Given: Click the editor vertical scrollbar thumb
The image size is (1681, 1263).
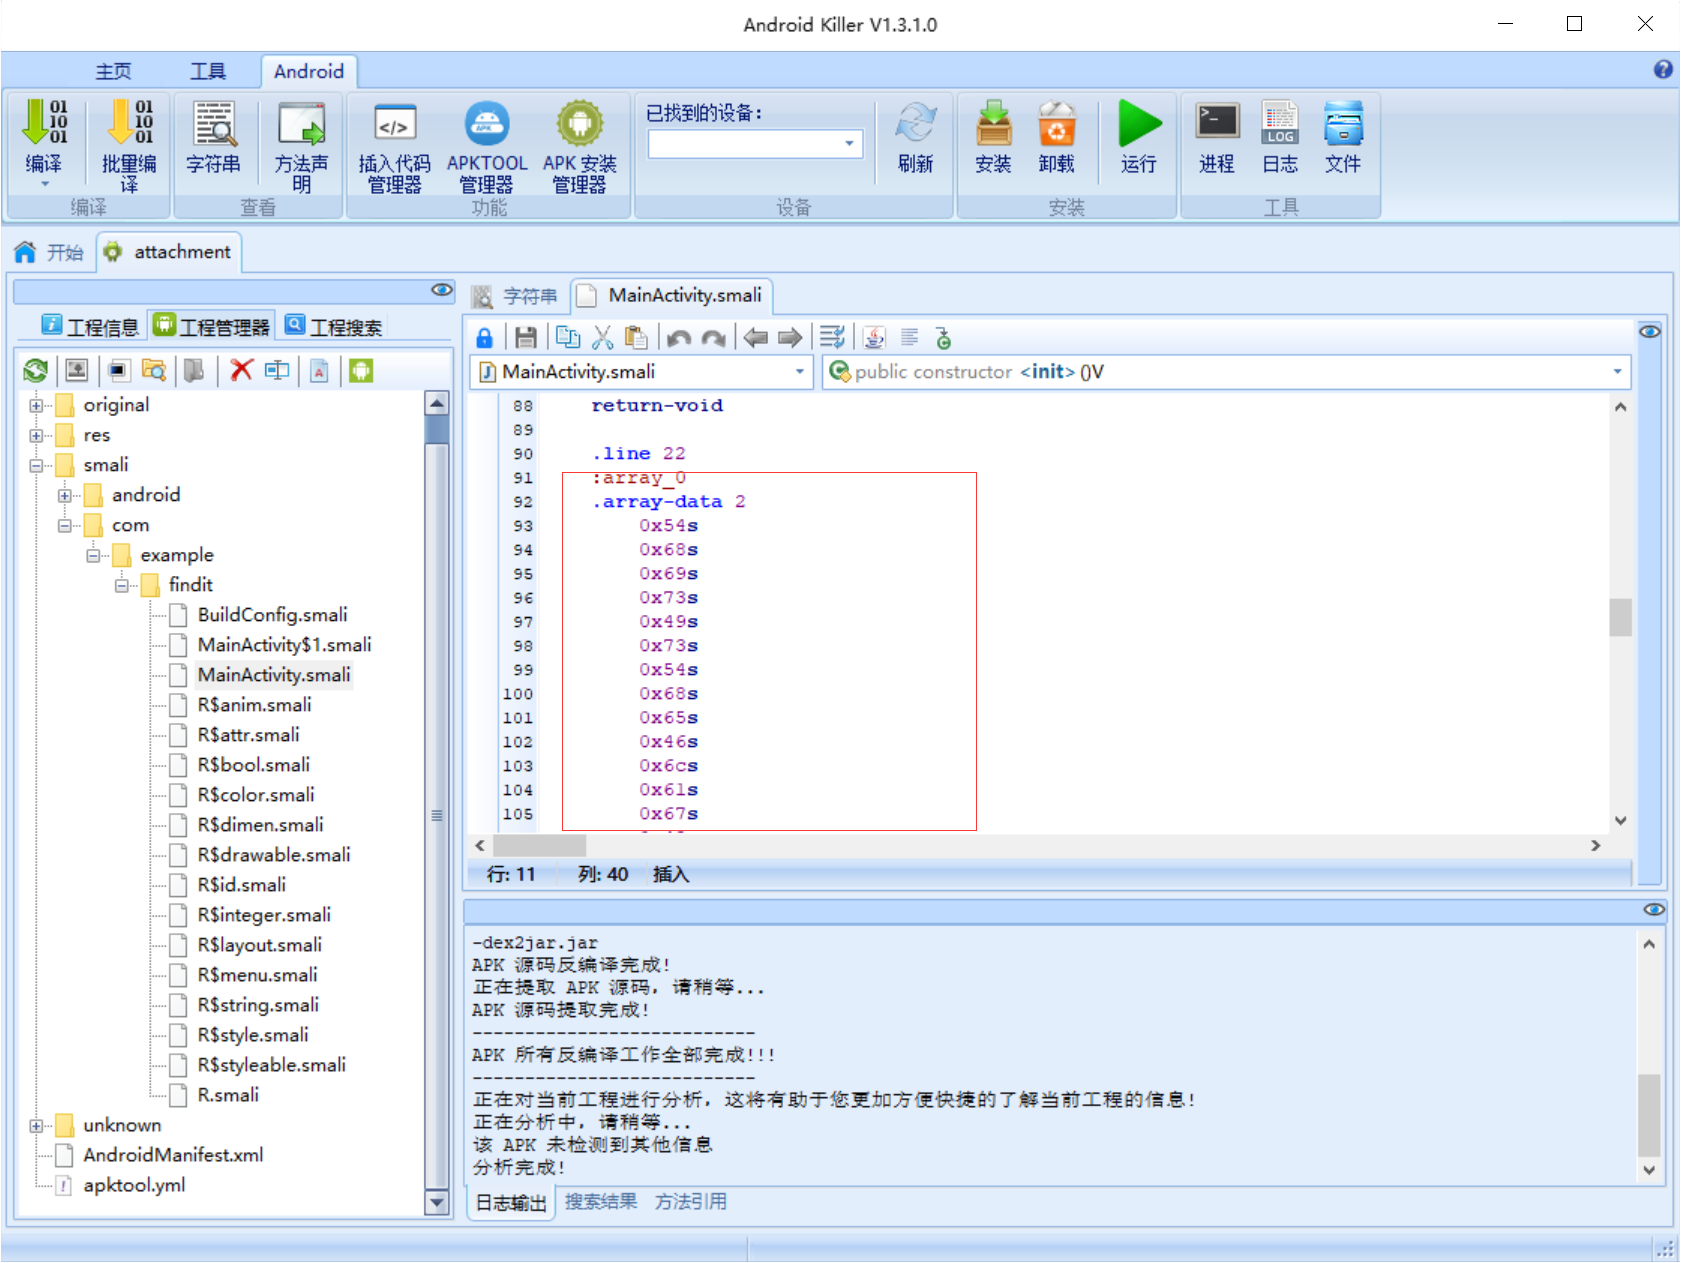Looking at the screenshot, I should [1620, 617].
